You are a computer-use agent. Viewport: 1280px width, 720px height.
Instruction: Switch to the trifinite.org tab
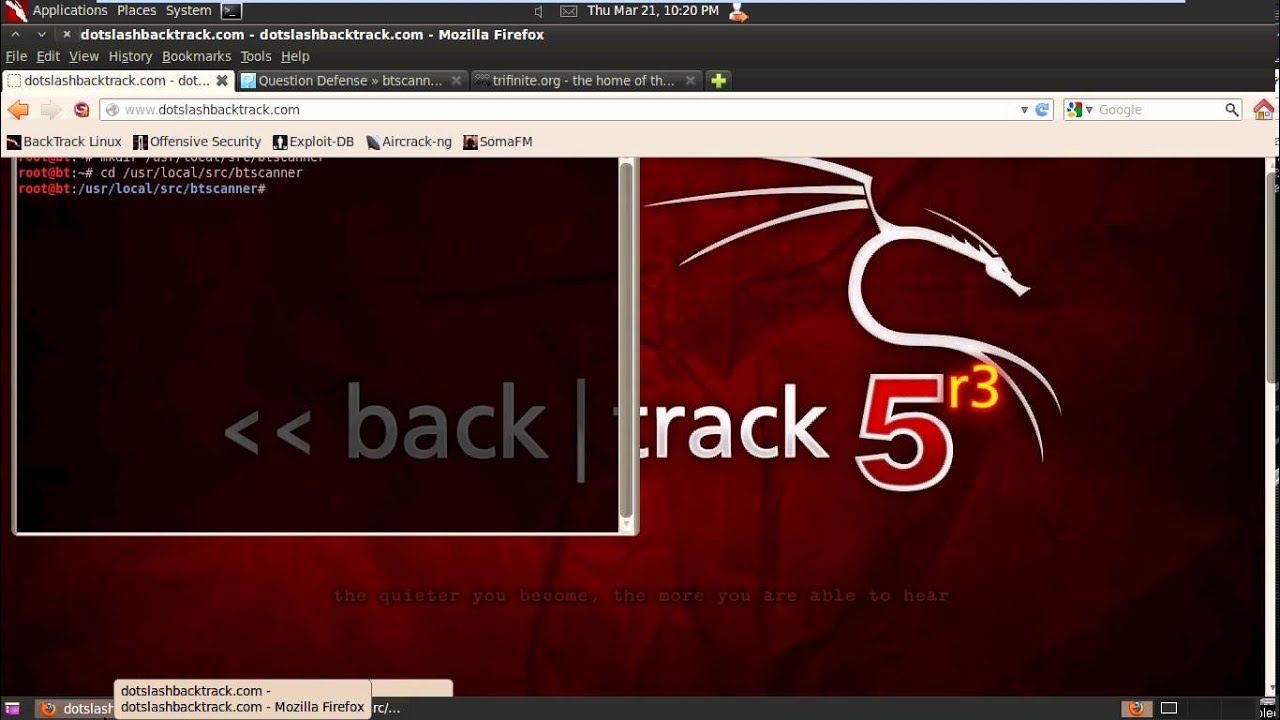click(584, 81)
